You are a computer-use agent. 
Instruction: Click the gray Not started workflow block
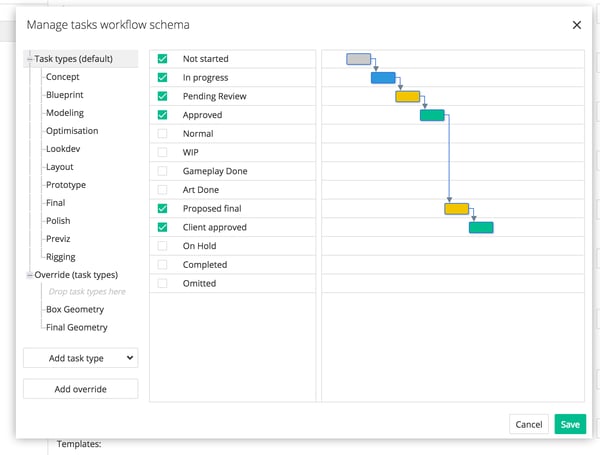tap(358, 59)
